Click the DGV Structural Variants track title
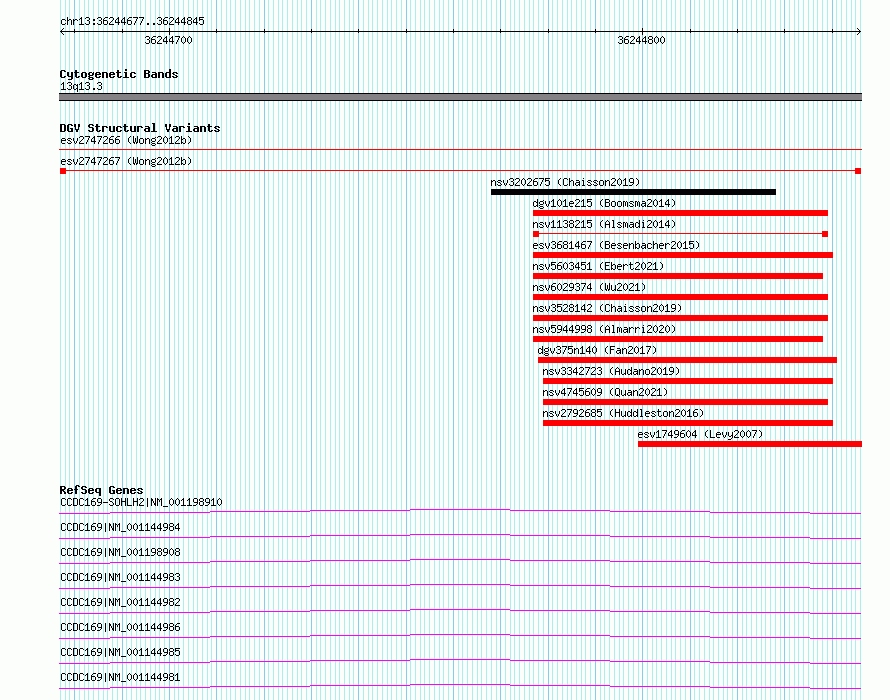This screenshot has height=700, width=890. 140,128
